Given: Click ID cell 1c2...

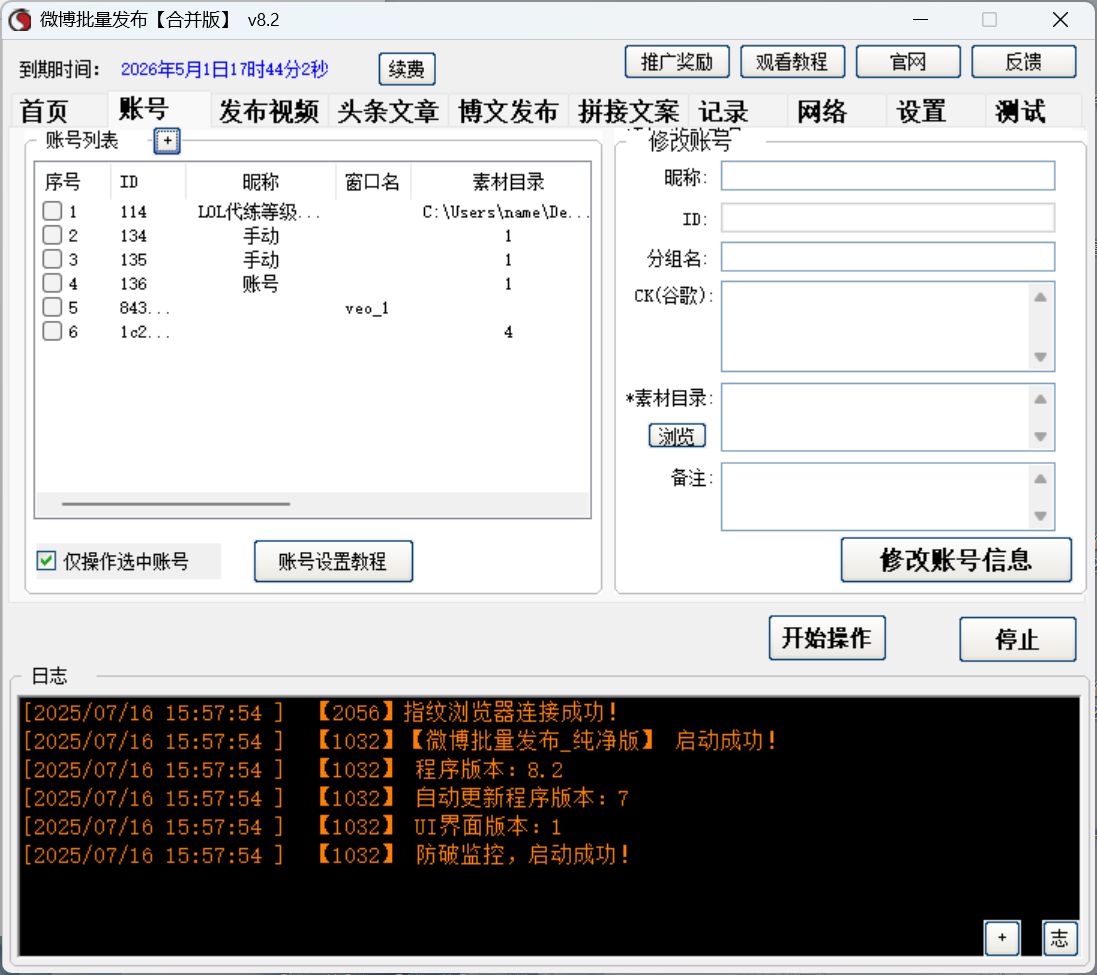Looking at the screenshot, I should click(x=144, y=332).
